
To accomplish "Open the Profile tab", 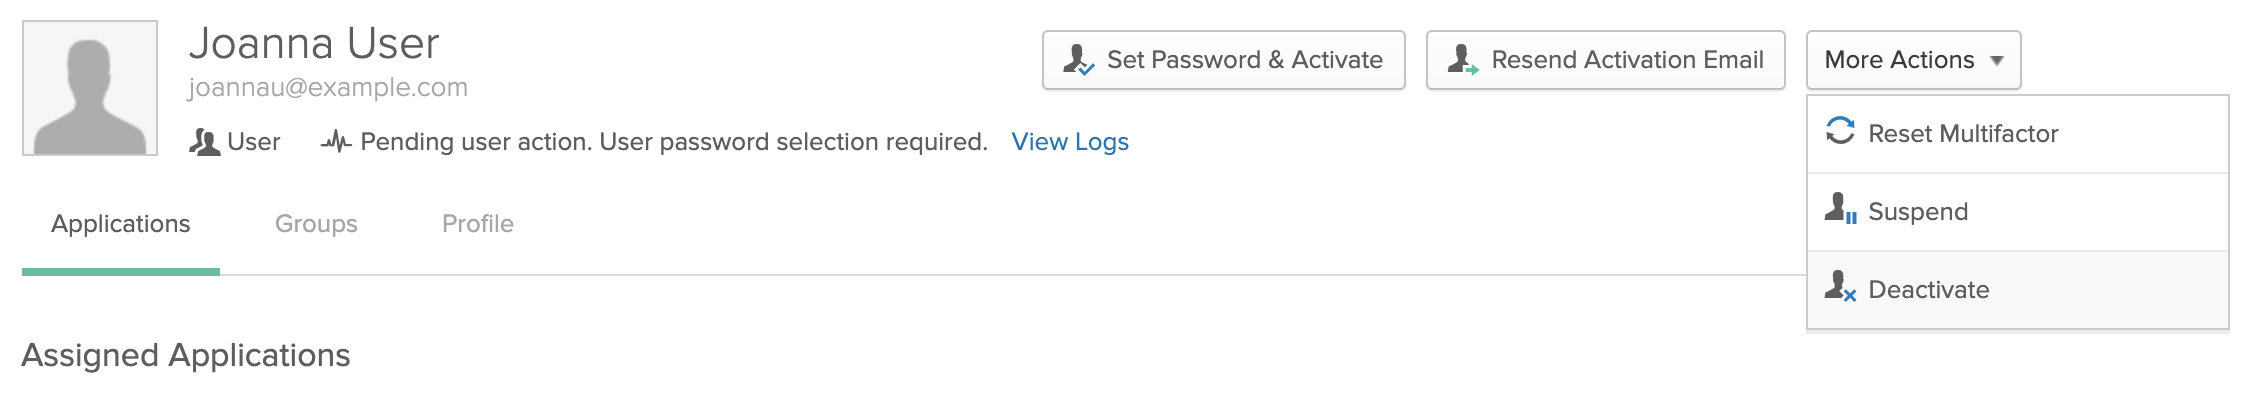I will 478,224.
